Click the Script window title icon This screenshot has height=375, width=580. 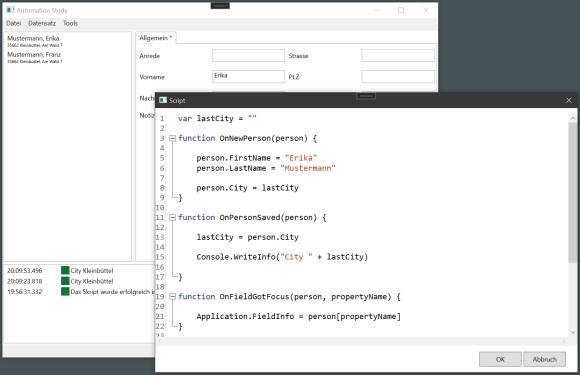pyautogui.click(x=163, y=100)
